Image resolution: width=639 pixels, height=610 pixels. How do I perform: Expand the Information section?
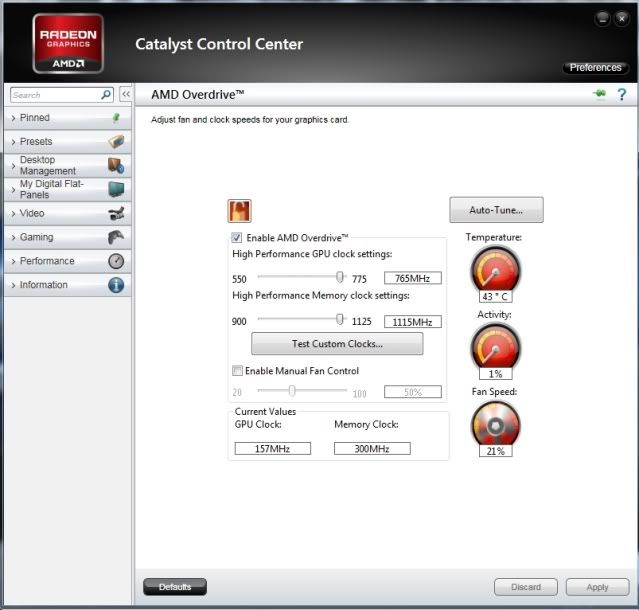coord(67,285)
